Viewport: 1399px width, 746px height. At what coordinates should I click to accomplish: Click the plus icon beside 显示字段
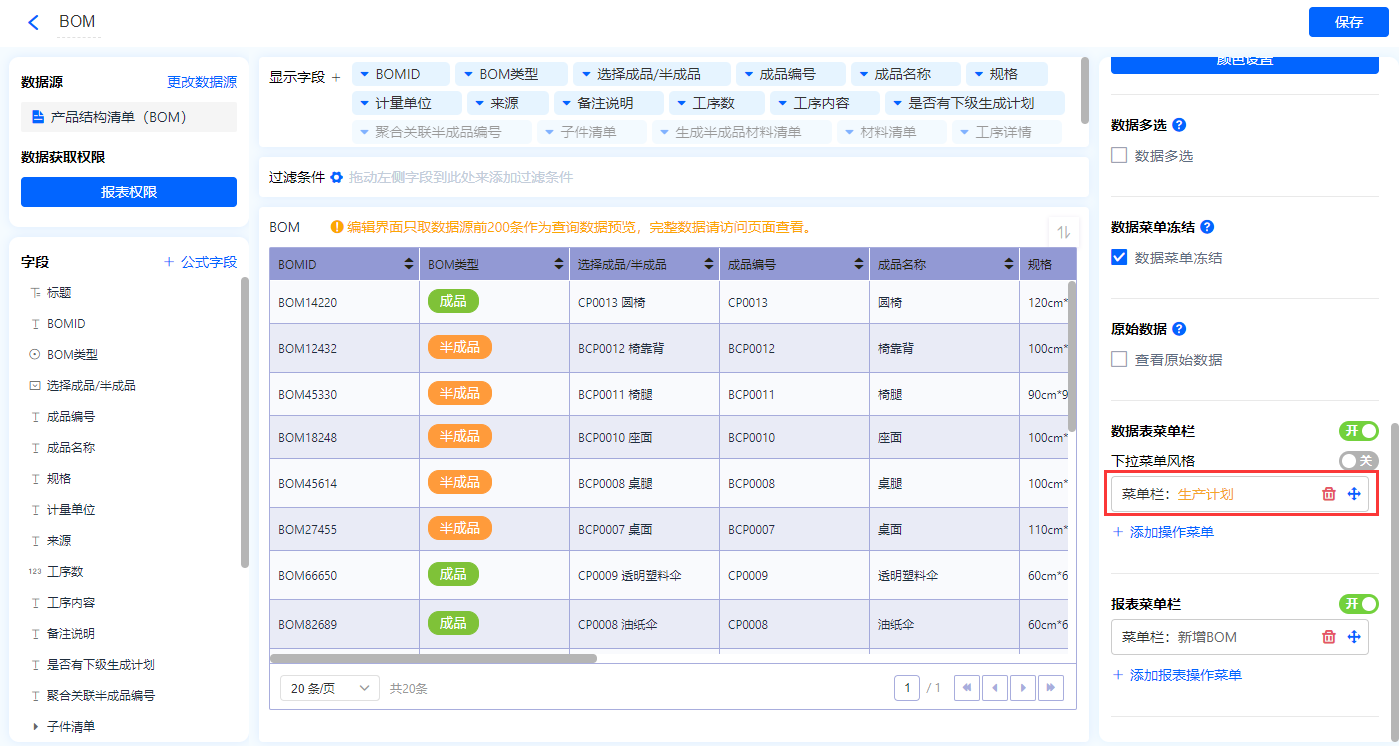click(336, 77)
